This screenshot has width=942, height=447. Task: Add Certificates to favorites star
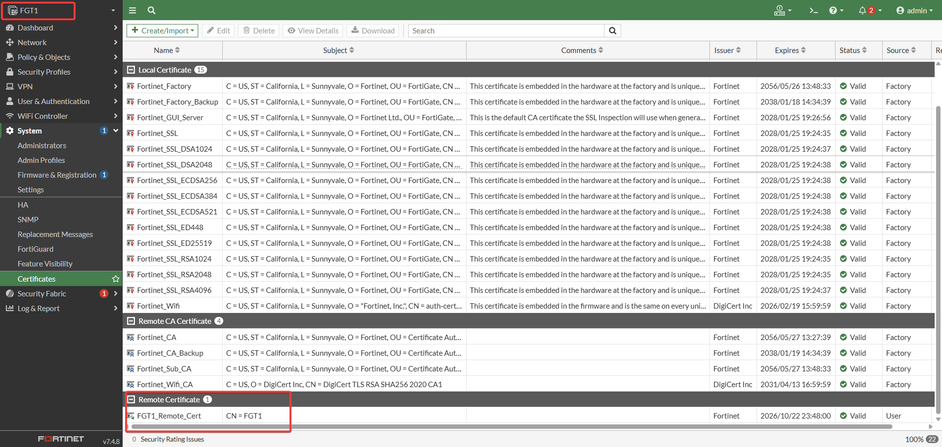[116, 279]
